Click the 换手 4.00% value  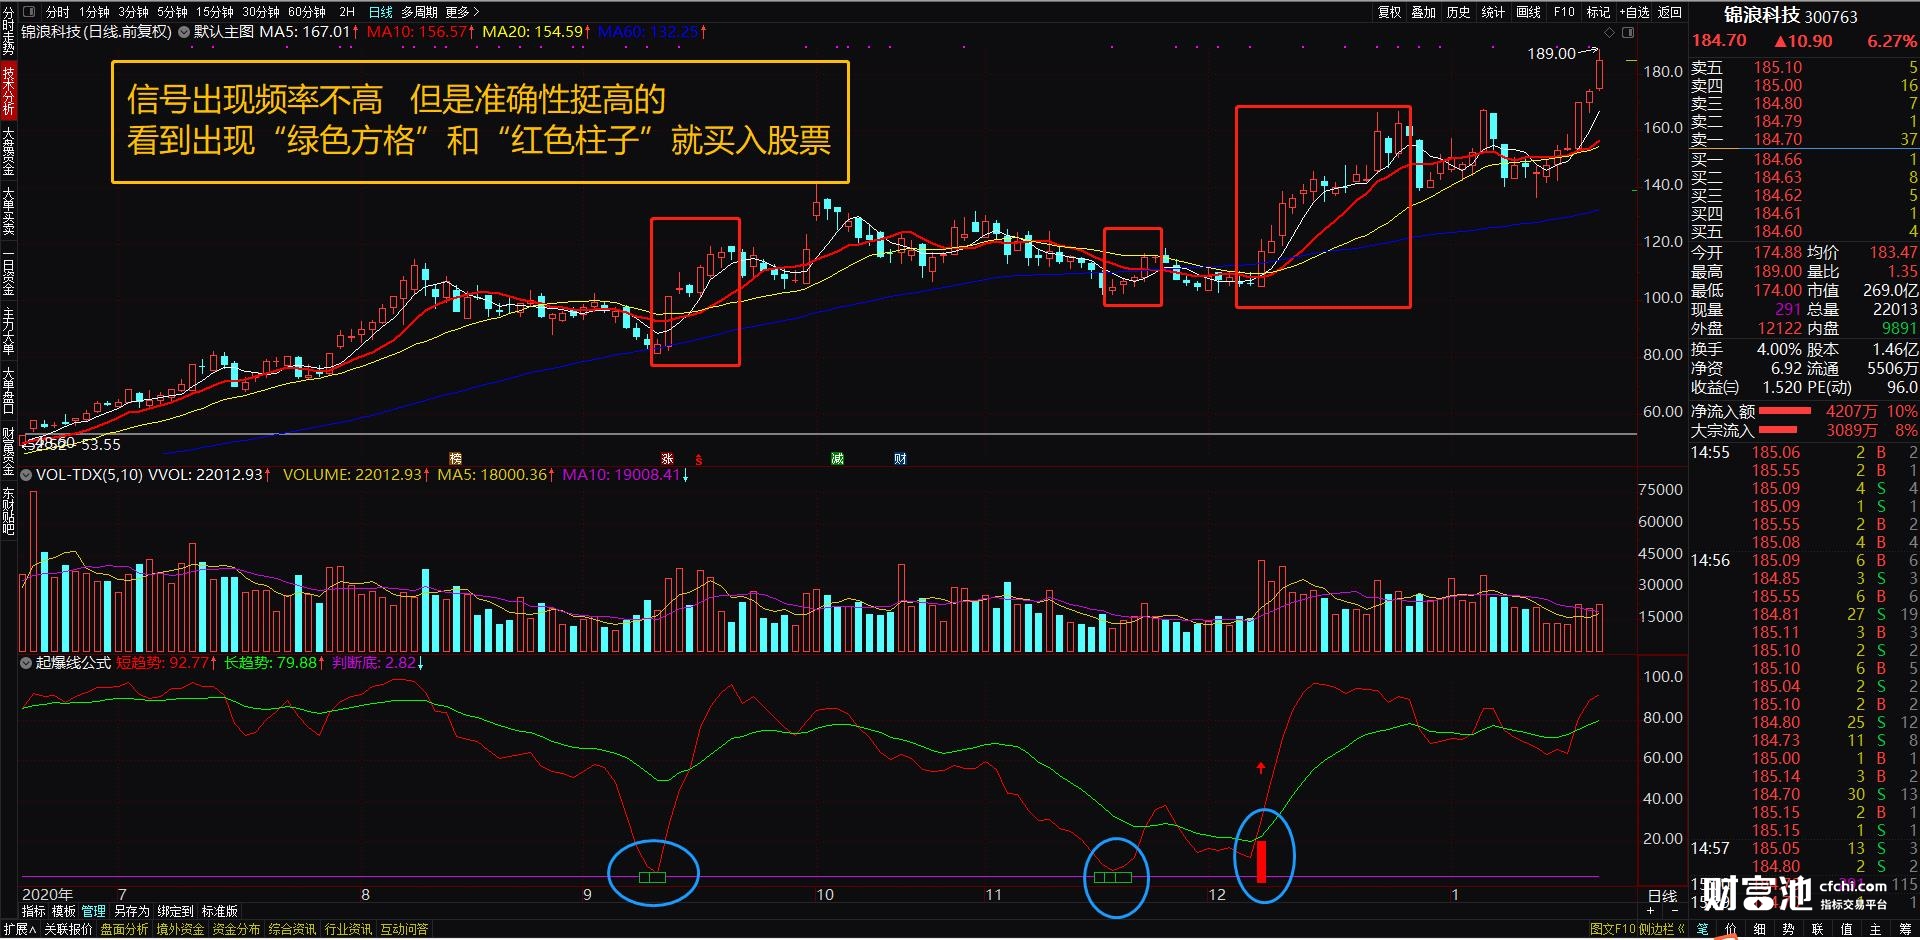tap(1779, 349)
